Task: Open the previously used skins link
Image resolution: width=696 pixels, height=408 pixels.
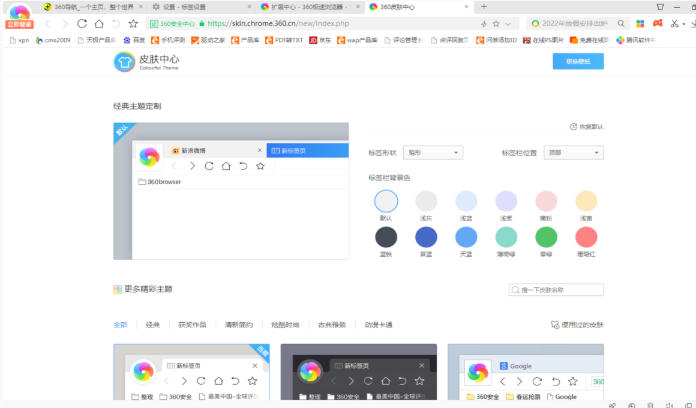Action: coord(577,325)
